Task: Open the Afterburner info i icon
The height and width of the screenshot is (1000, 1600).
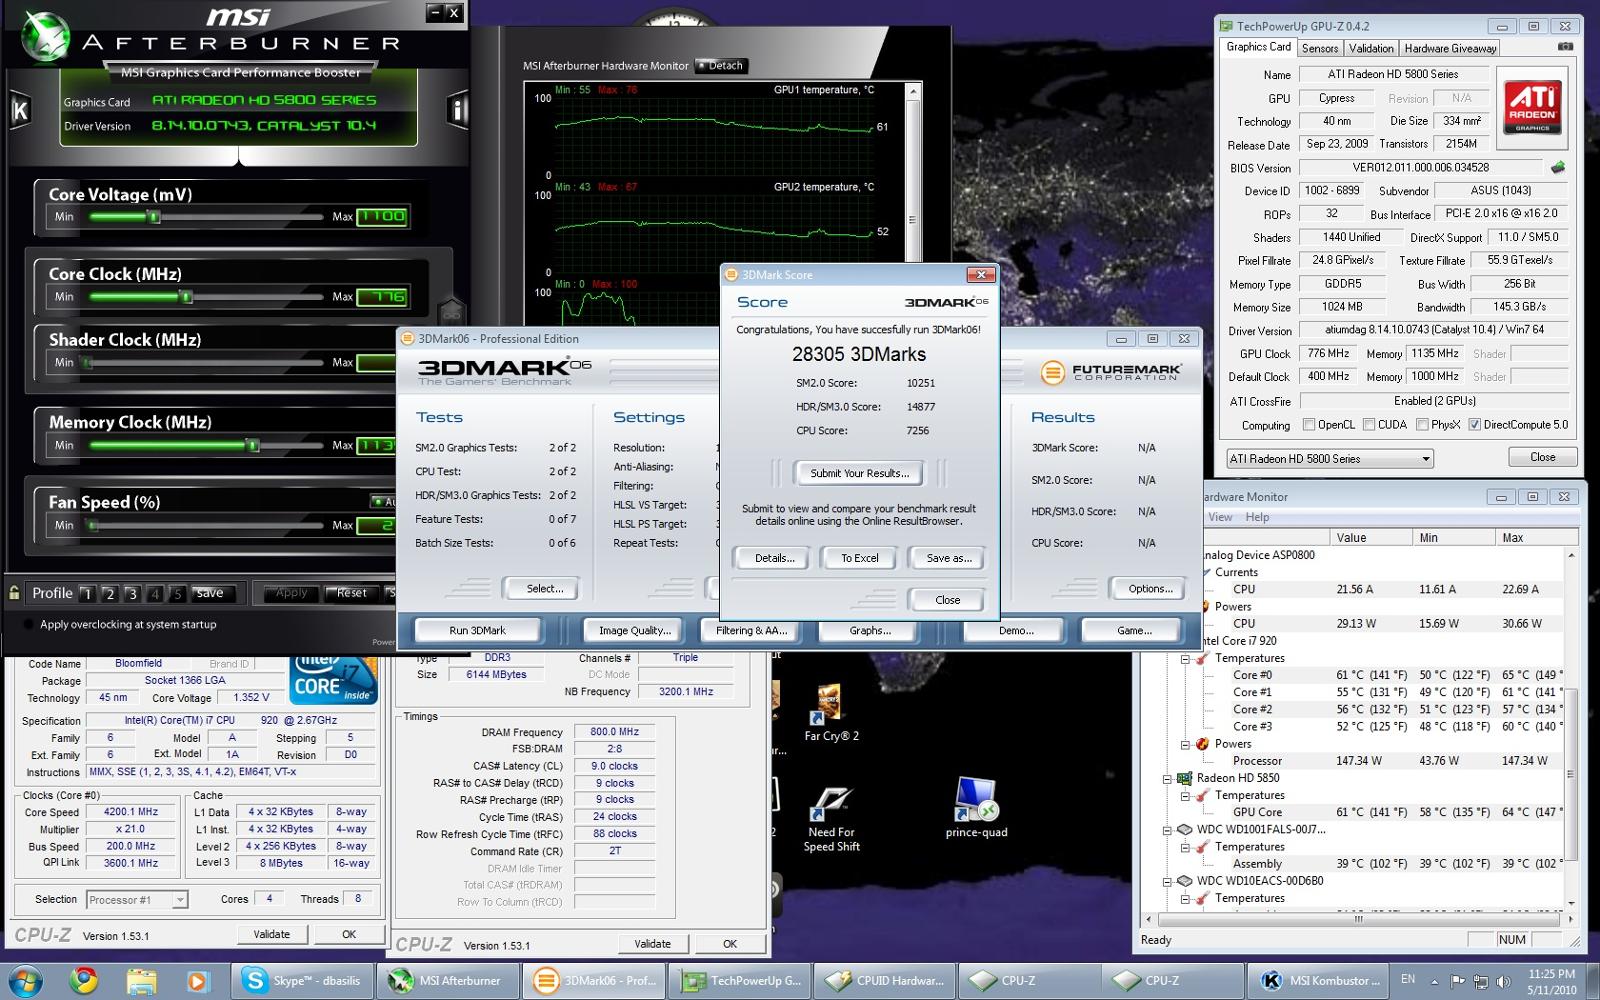Action: click(x=457, y=109)
